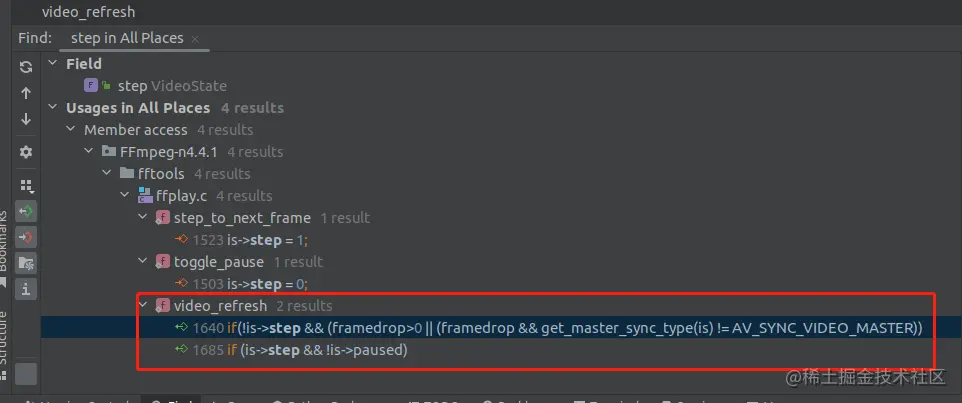Viewport: 962px width, 403px height.
Task: Select usage line 1640 with framedrop condition
Action: tap(557, 328)
